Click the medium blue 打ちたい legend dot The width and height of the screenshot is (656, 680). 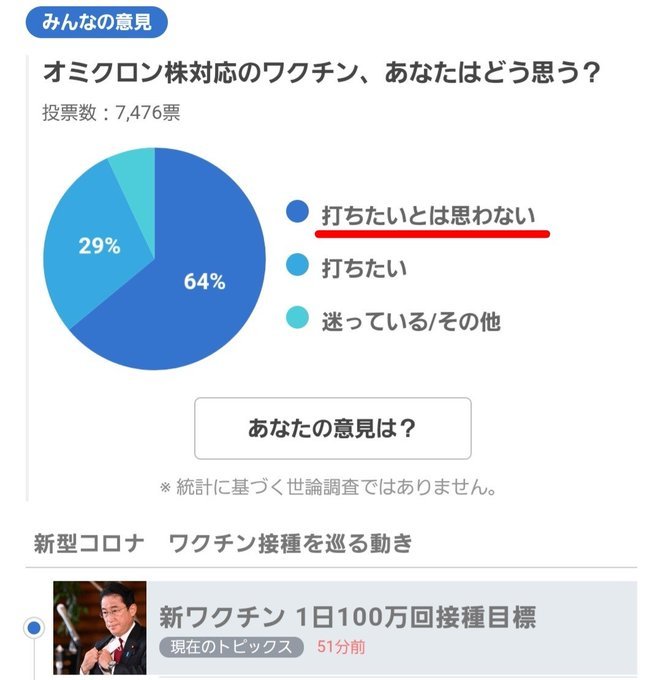pos(297,268)
